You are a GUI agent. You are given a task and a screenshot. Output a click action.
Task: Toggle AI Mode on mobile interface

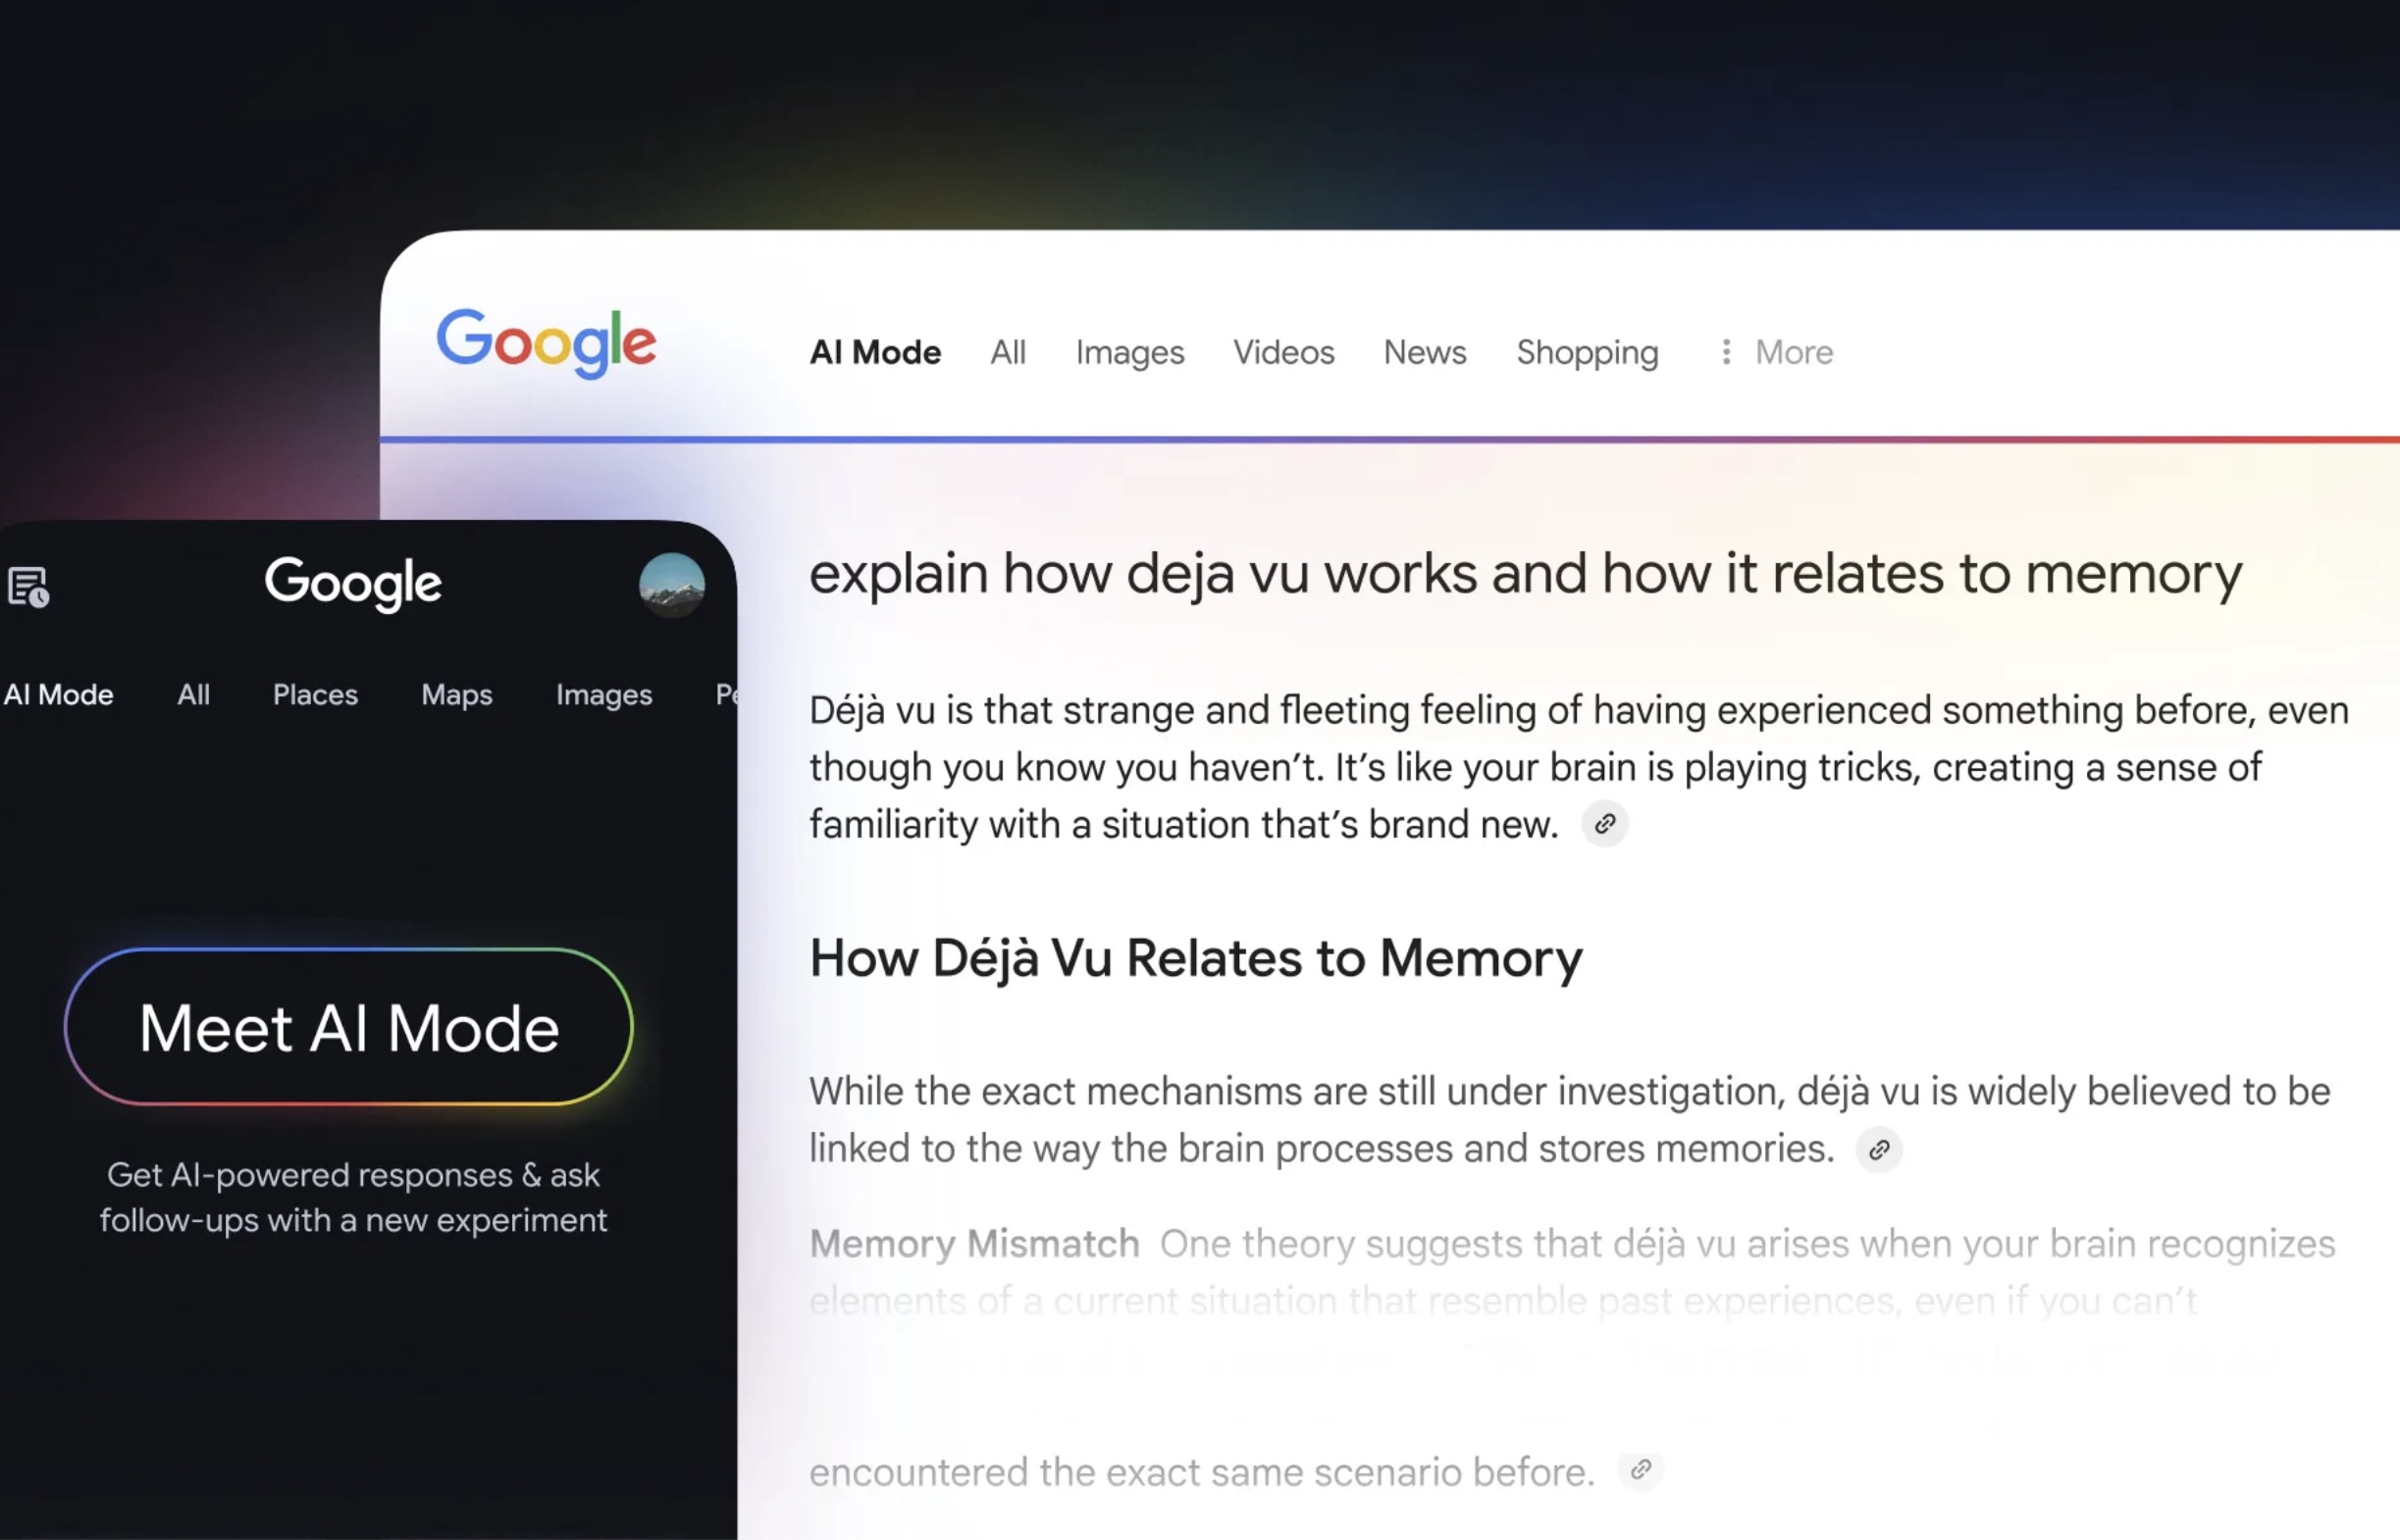60,695
